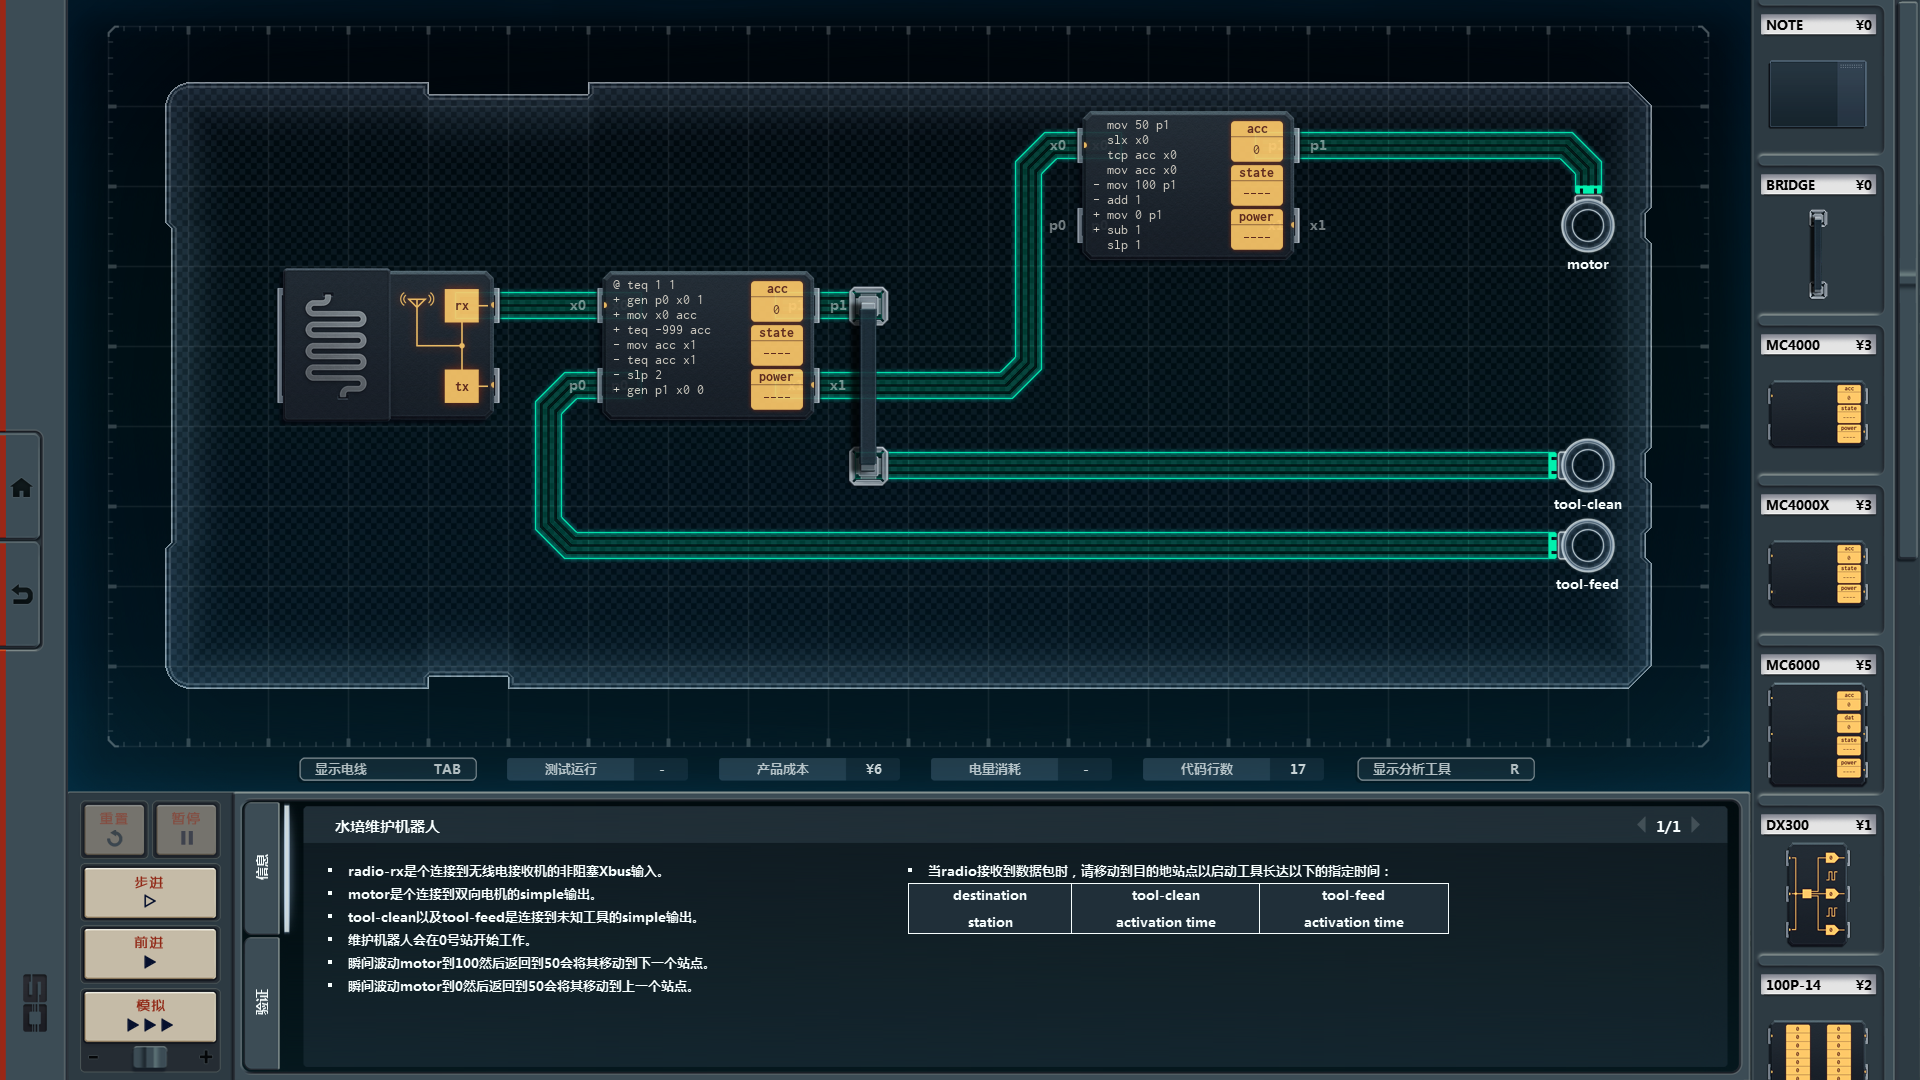Go to previous page arrow beside 1/1
This screenshot has height=1080, width=1920.
[x=1641, y=826]
